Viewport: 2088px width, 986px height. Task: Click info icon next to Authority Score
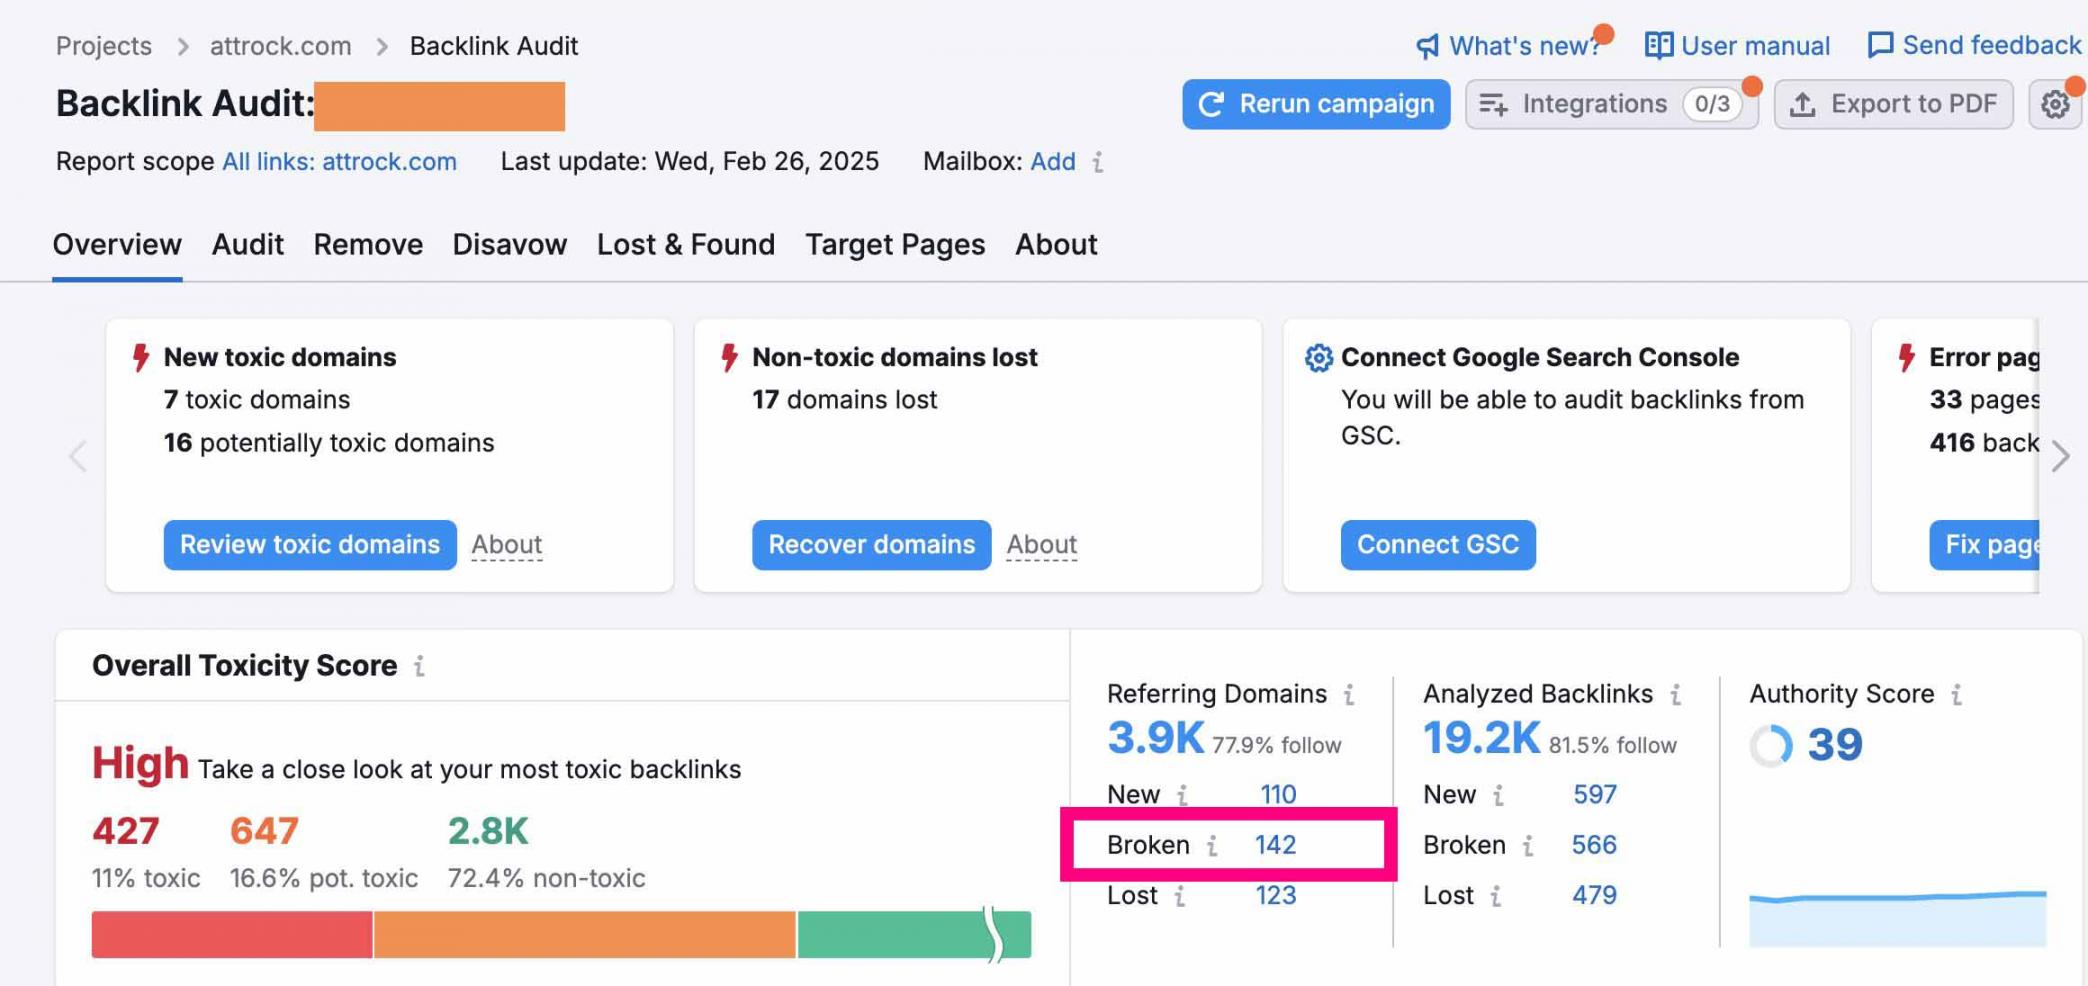[x=1957, y=694]
